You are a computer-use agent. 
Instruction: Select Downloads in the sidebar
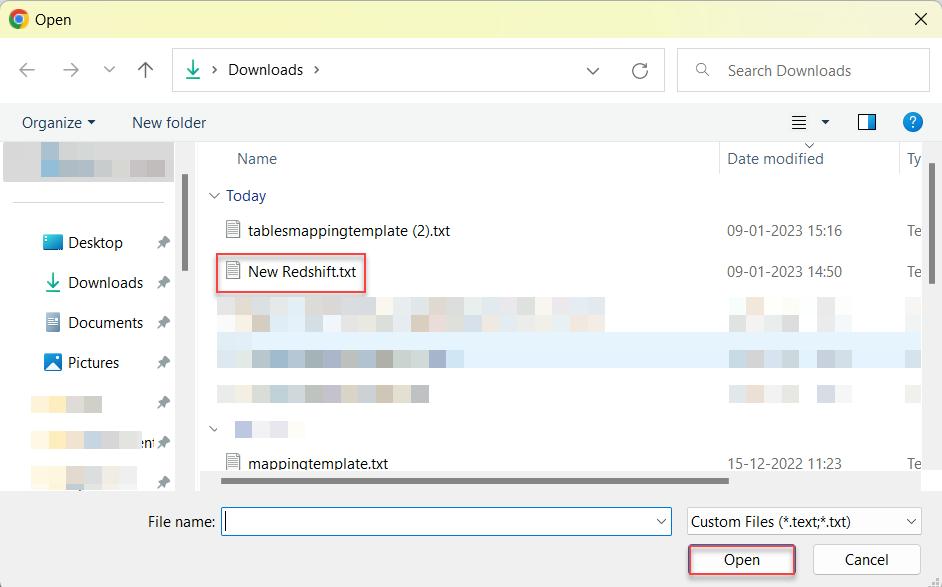pyautogui.click(x=106, y=282)
